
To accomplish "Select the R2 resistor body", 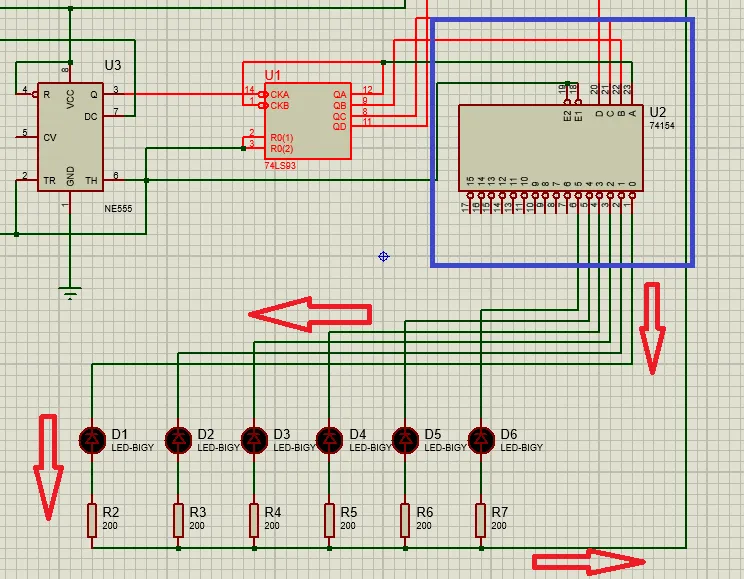I will pyautogui.click(x=92, y=520).
